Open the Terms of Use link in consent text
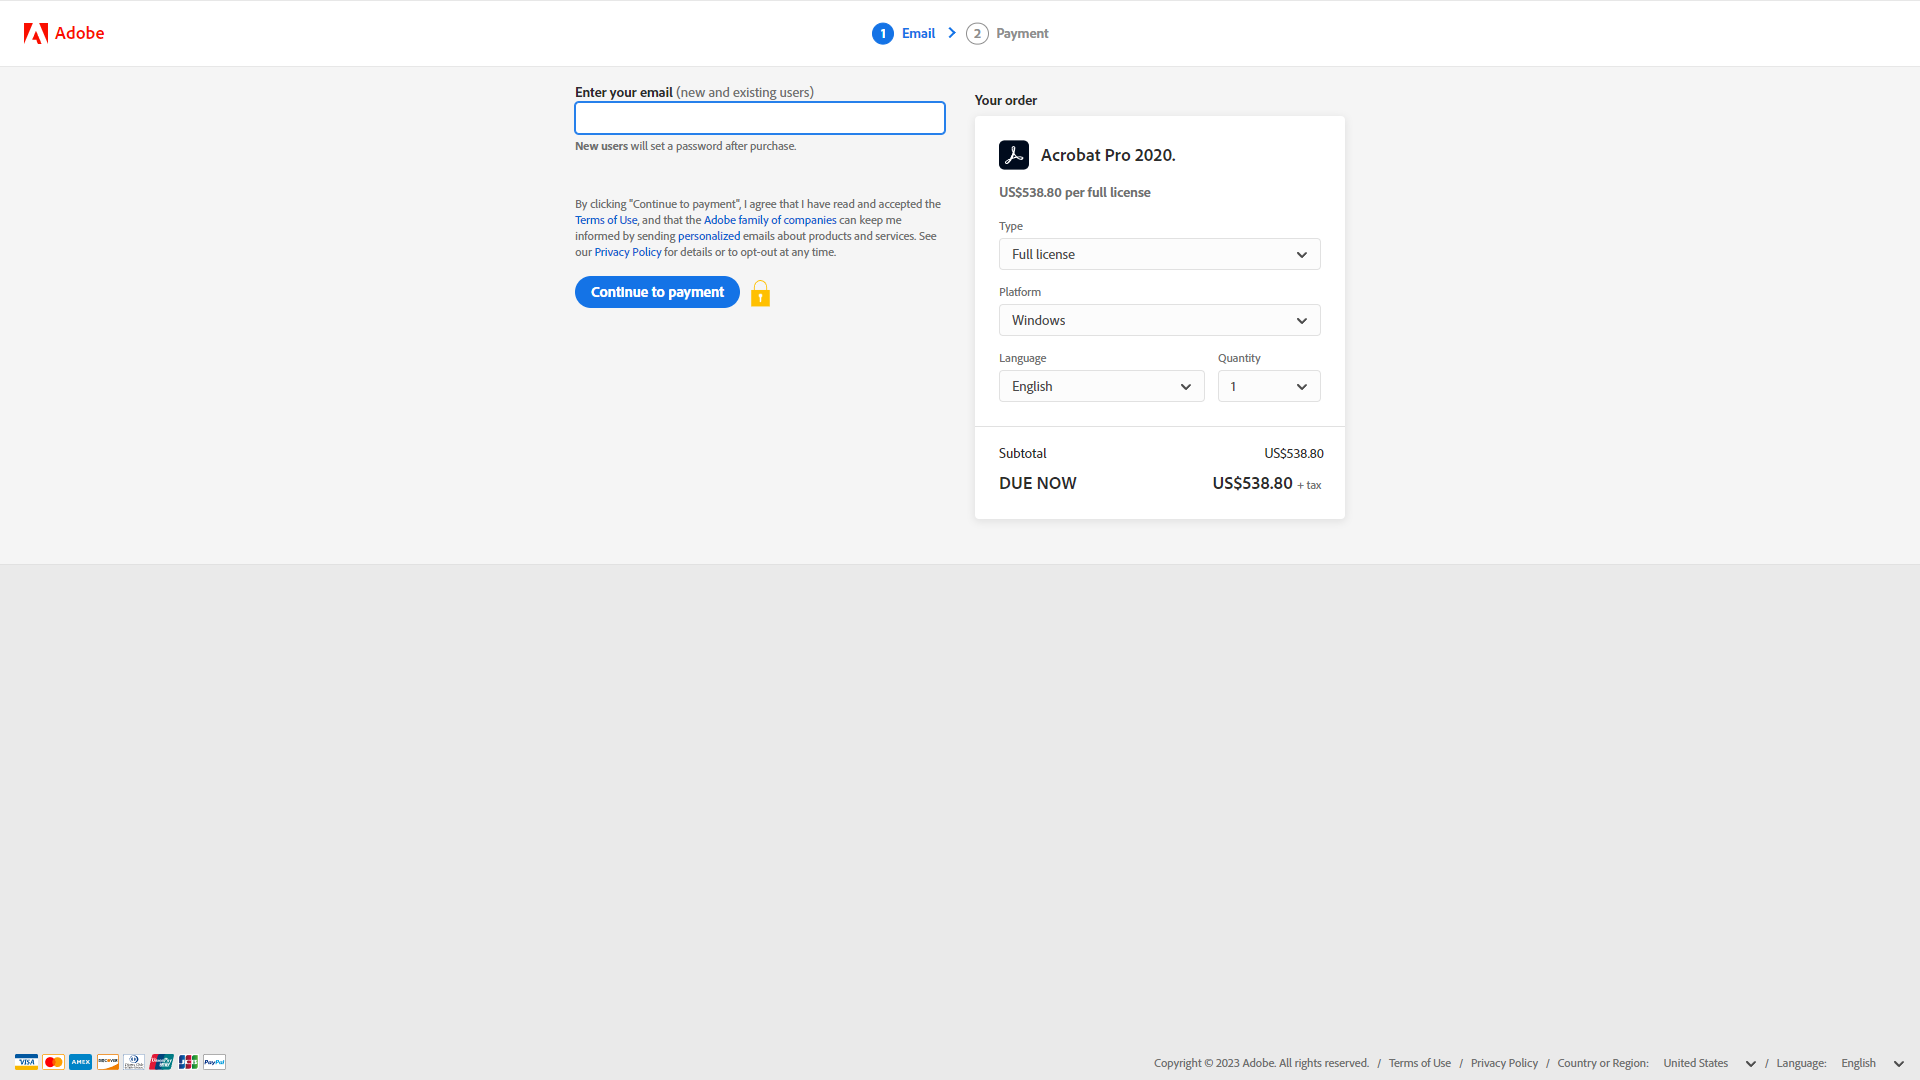The width and height of the screenshot is (1920, 1080). click(x=606, y=220)
